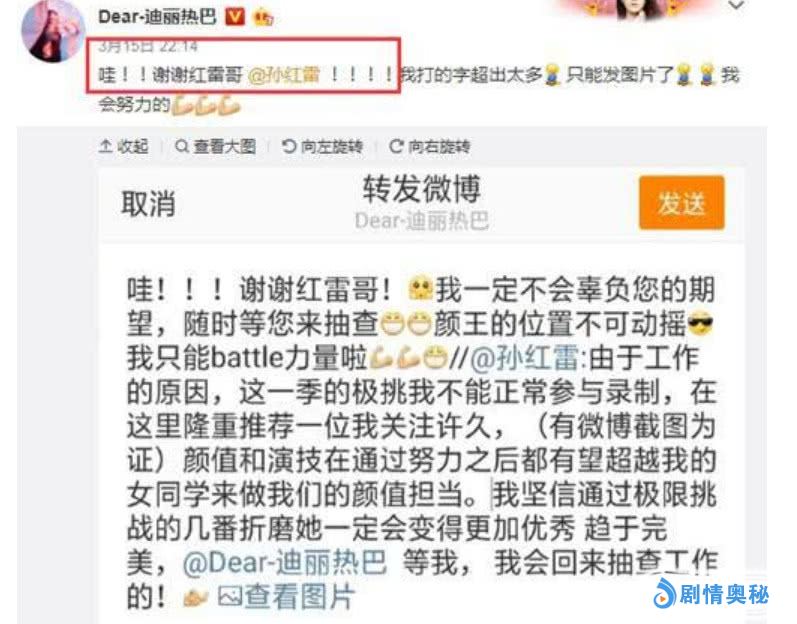This screenshot has width=797, height=624.
Task: Click the @孙红雷 mention in the post text
Action: click(284, 75)
